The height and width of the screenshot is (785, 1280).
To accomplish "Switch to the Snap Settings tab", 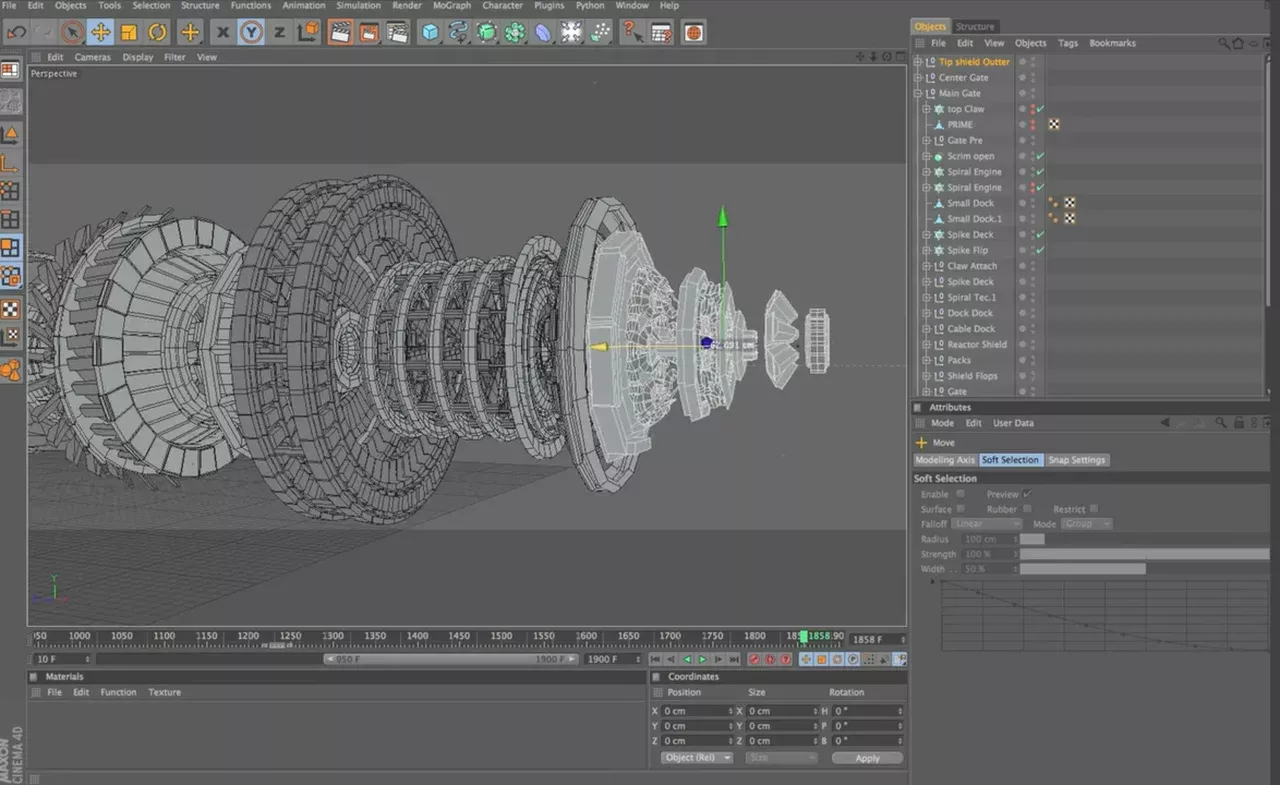I will click(x=1076, y=460).
